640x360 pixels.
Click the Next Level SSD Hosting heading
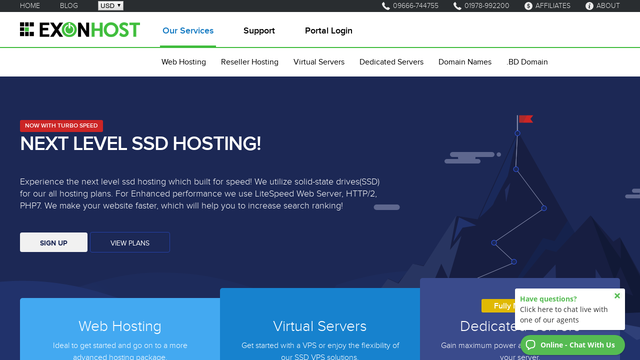(x=140, y=144)
